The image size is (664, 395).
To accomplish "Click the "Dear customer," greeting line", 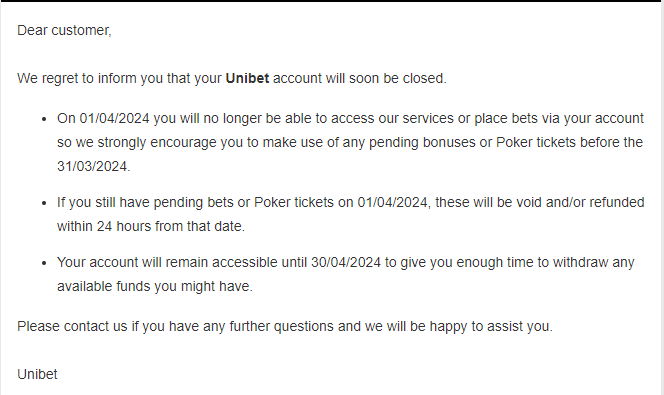I will tap(64, 30).
